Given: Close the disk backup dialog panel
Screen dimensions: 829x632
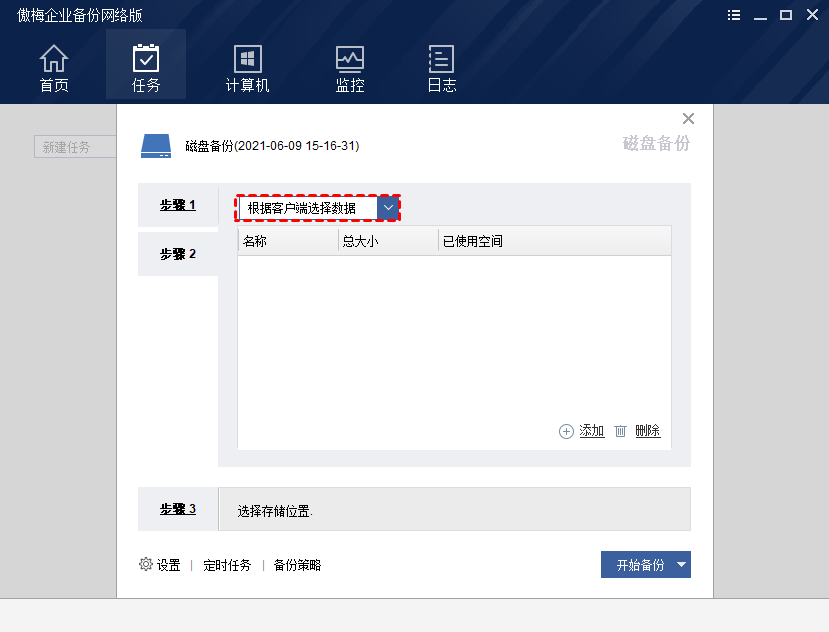Looking at the screenshot, I should (688, 118).
